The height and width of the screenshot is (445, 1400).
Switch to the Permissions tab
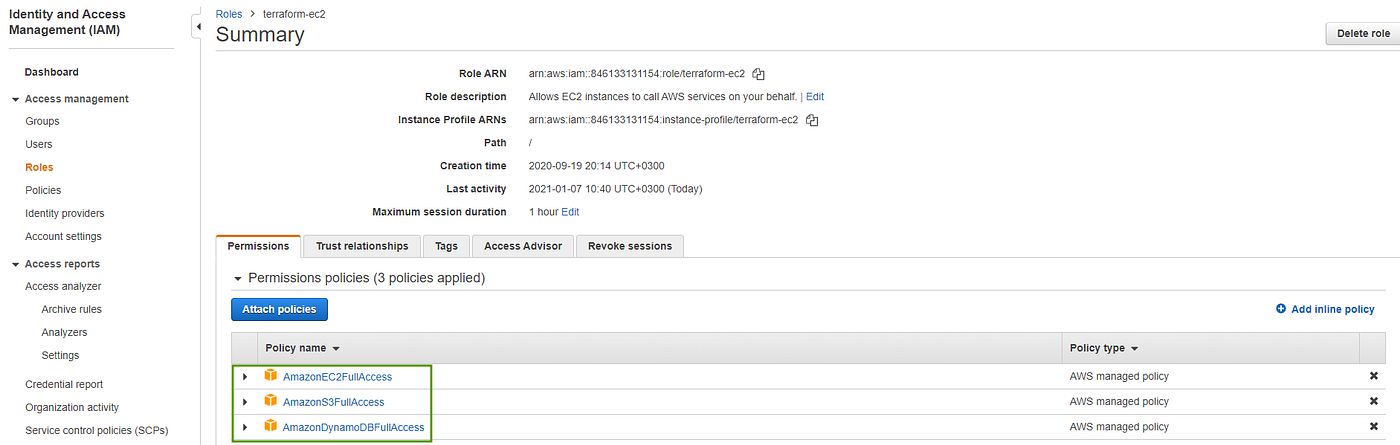click(x=258, y=246)
